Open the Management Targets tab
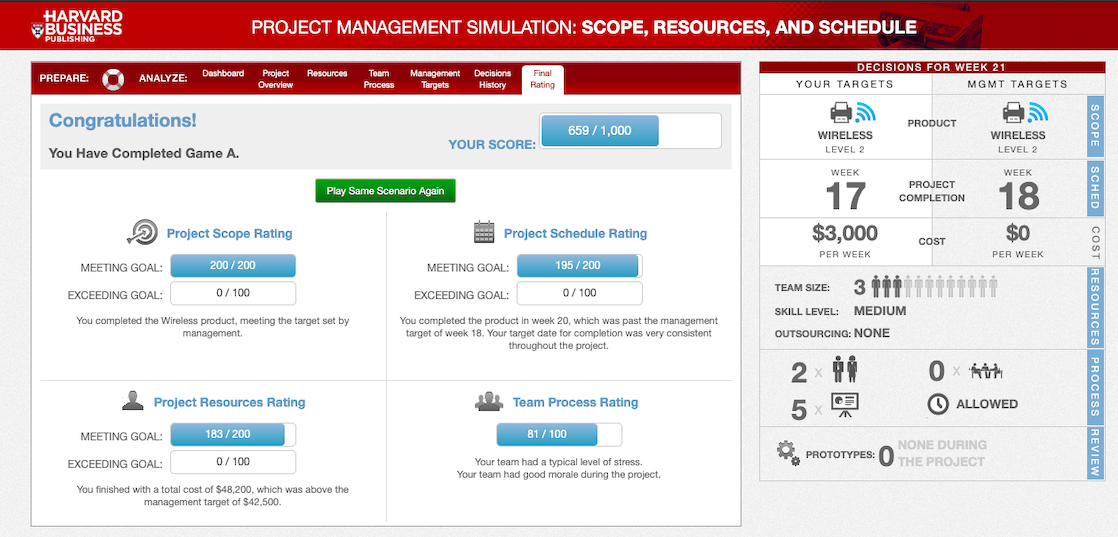 pyautogui.click(x=435, y=79)
